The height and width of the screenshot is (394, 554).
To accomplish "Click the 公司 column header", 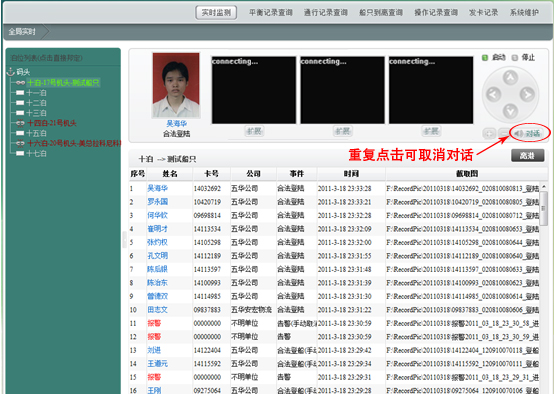I will [253, 174].
